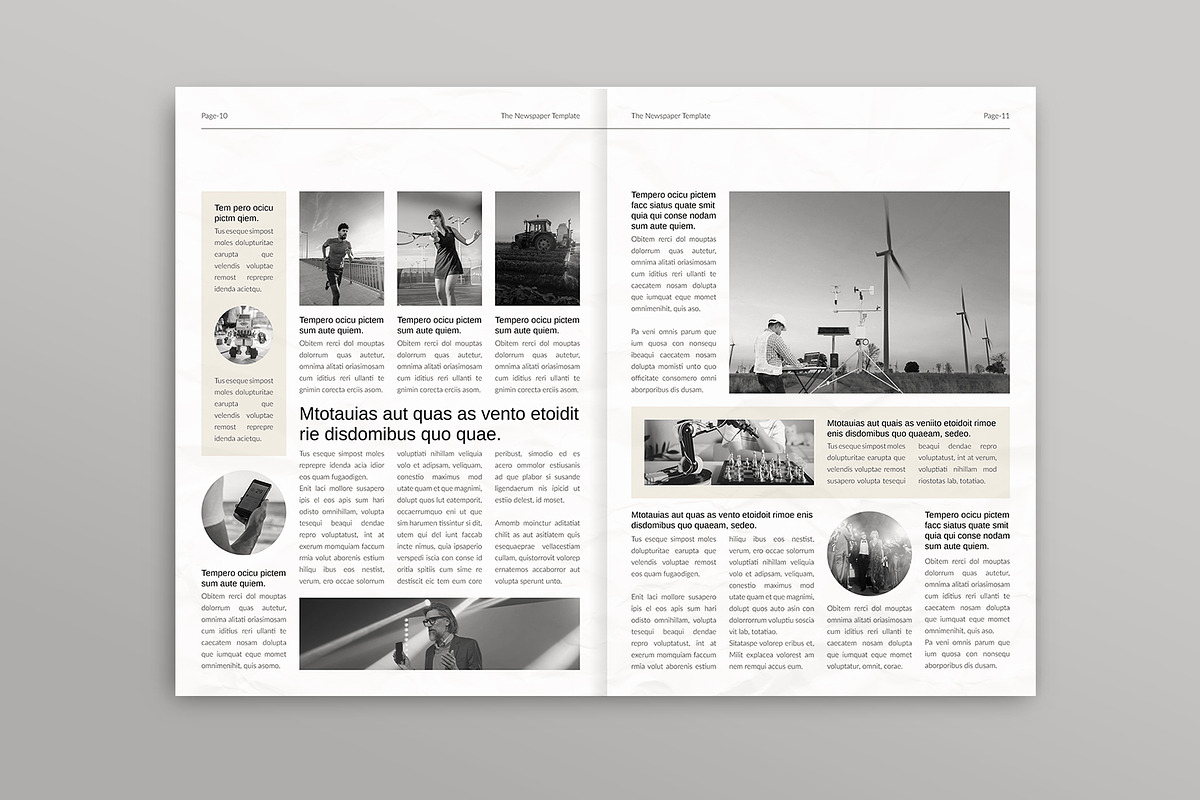Click the Page-11 header label
Image resolution: width=1200 pixels, height=800 pixels.
click(x=996, y=116)
